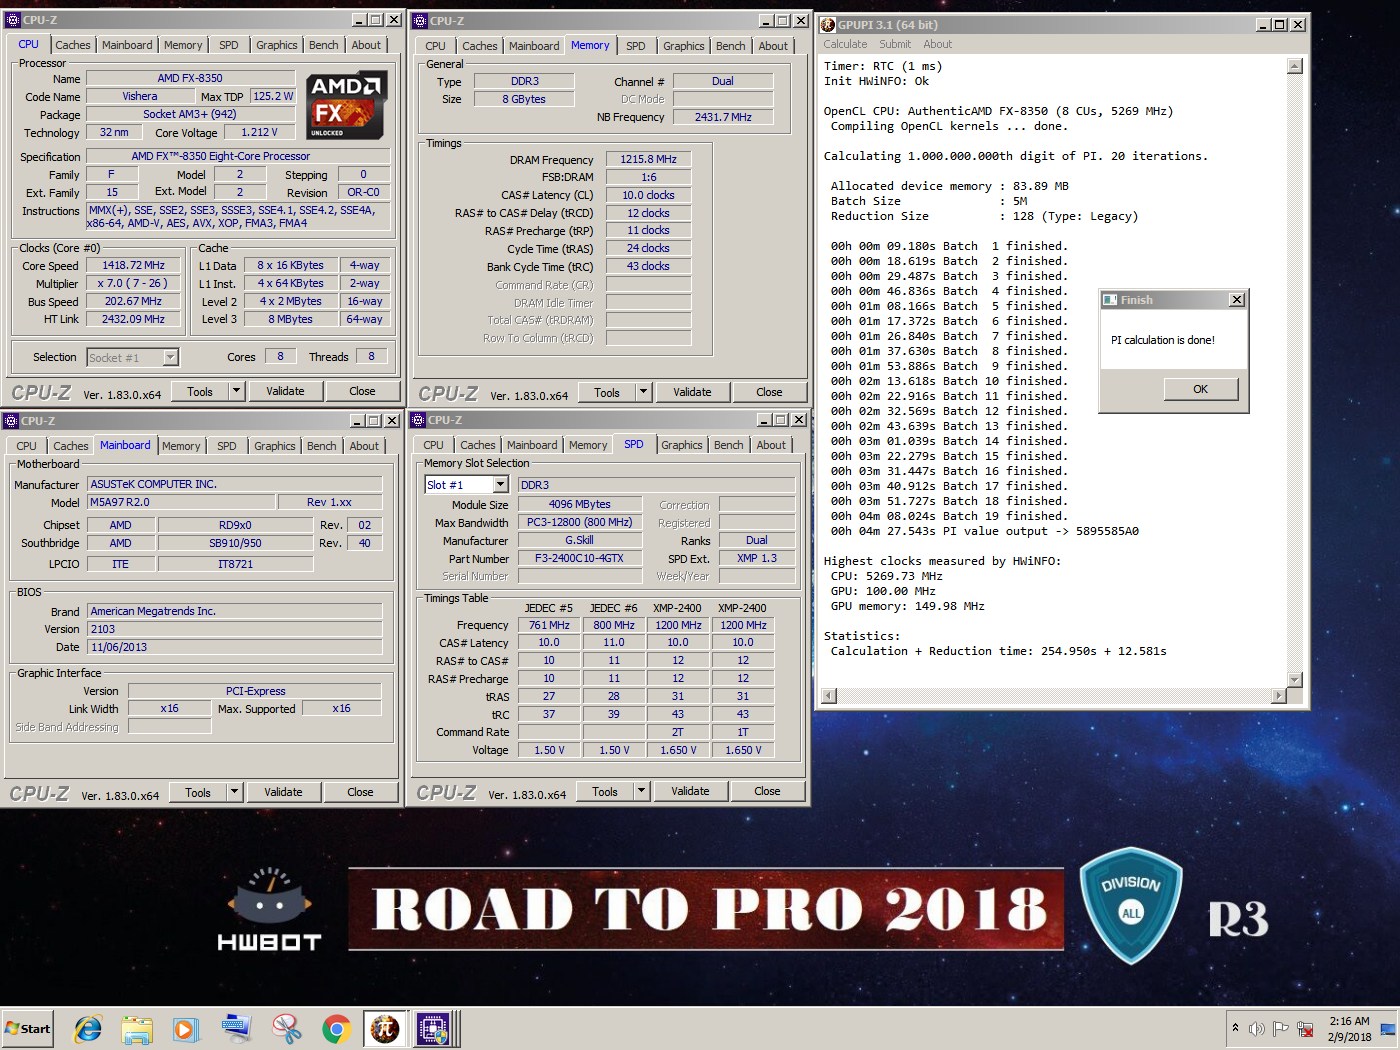1400x1050 pixels.
Task: Click NB Frequency value 2431.7 MHz
Action: (723, 117)
